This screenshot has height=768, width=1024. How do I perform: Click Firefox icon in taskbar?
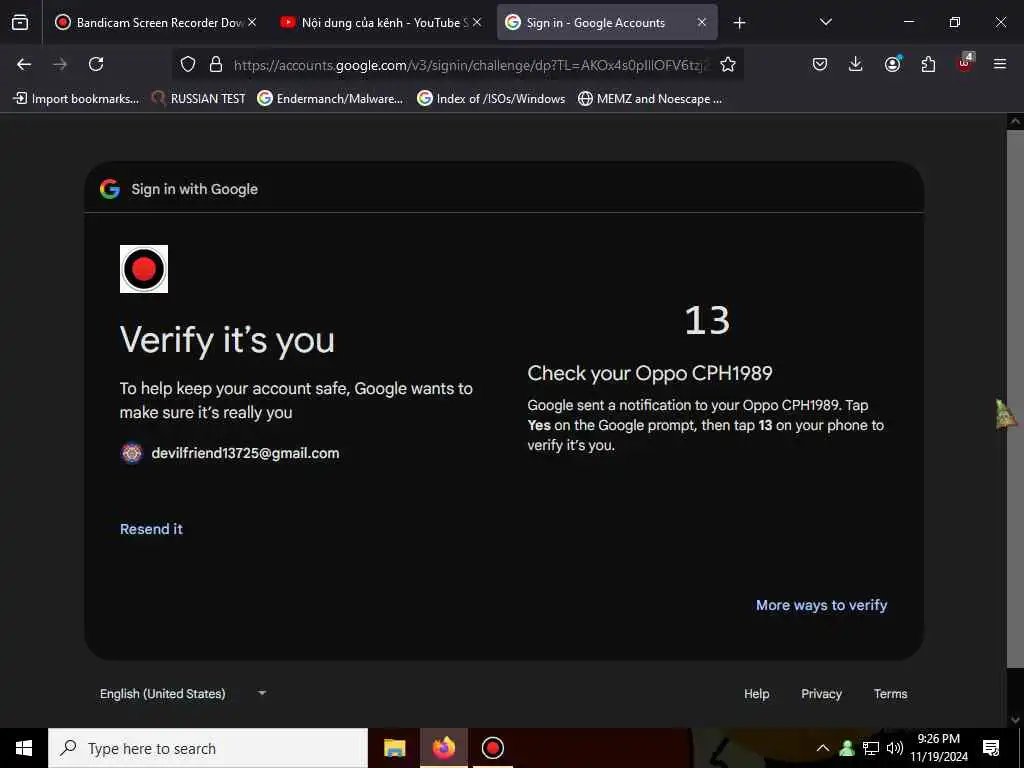444,748
